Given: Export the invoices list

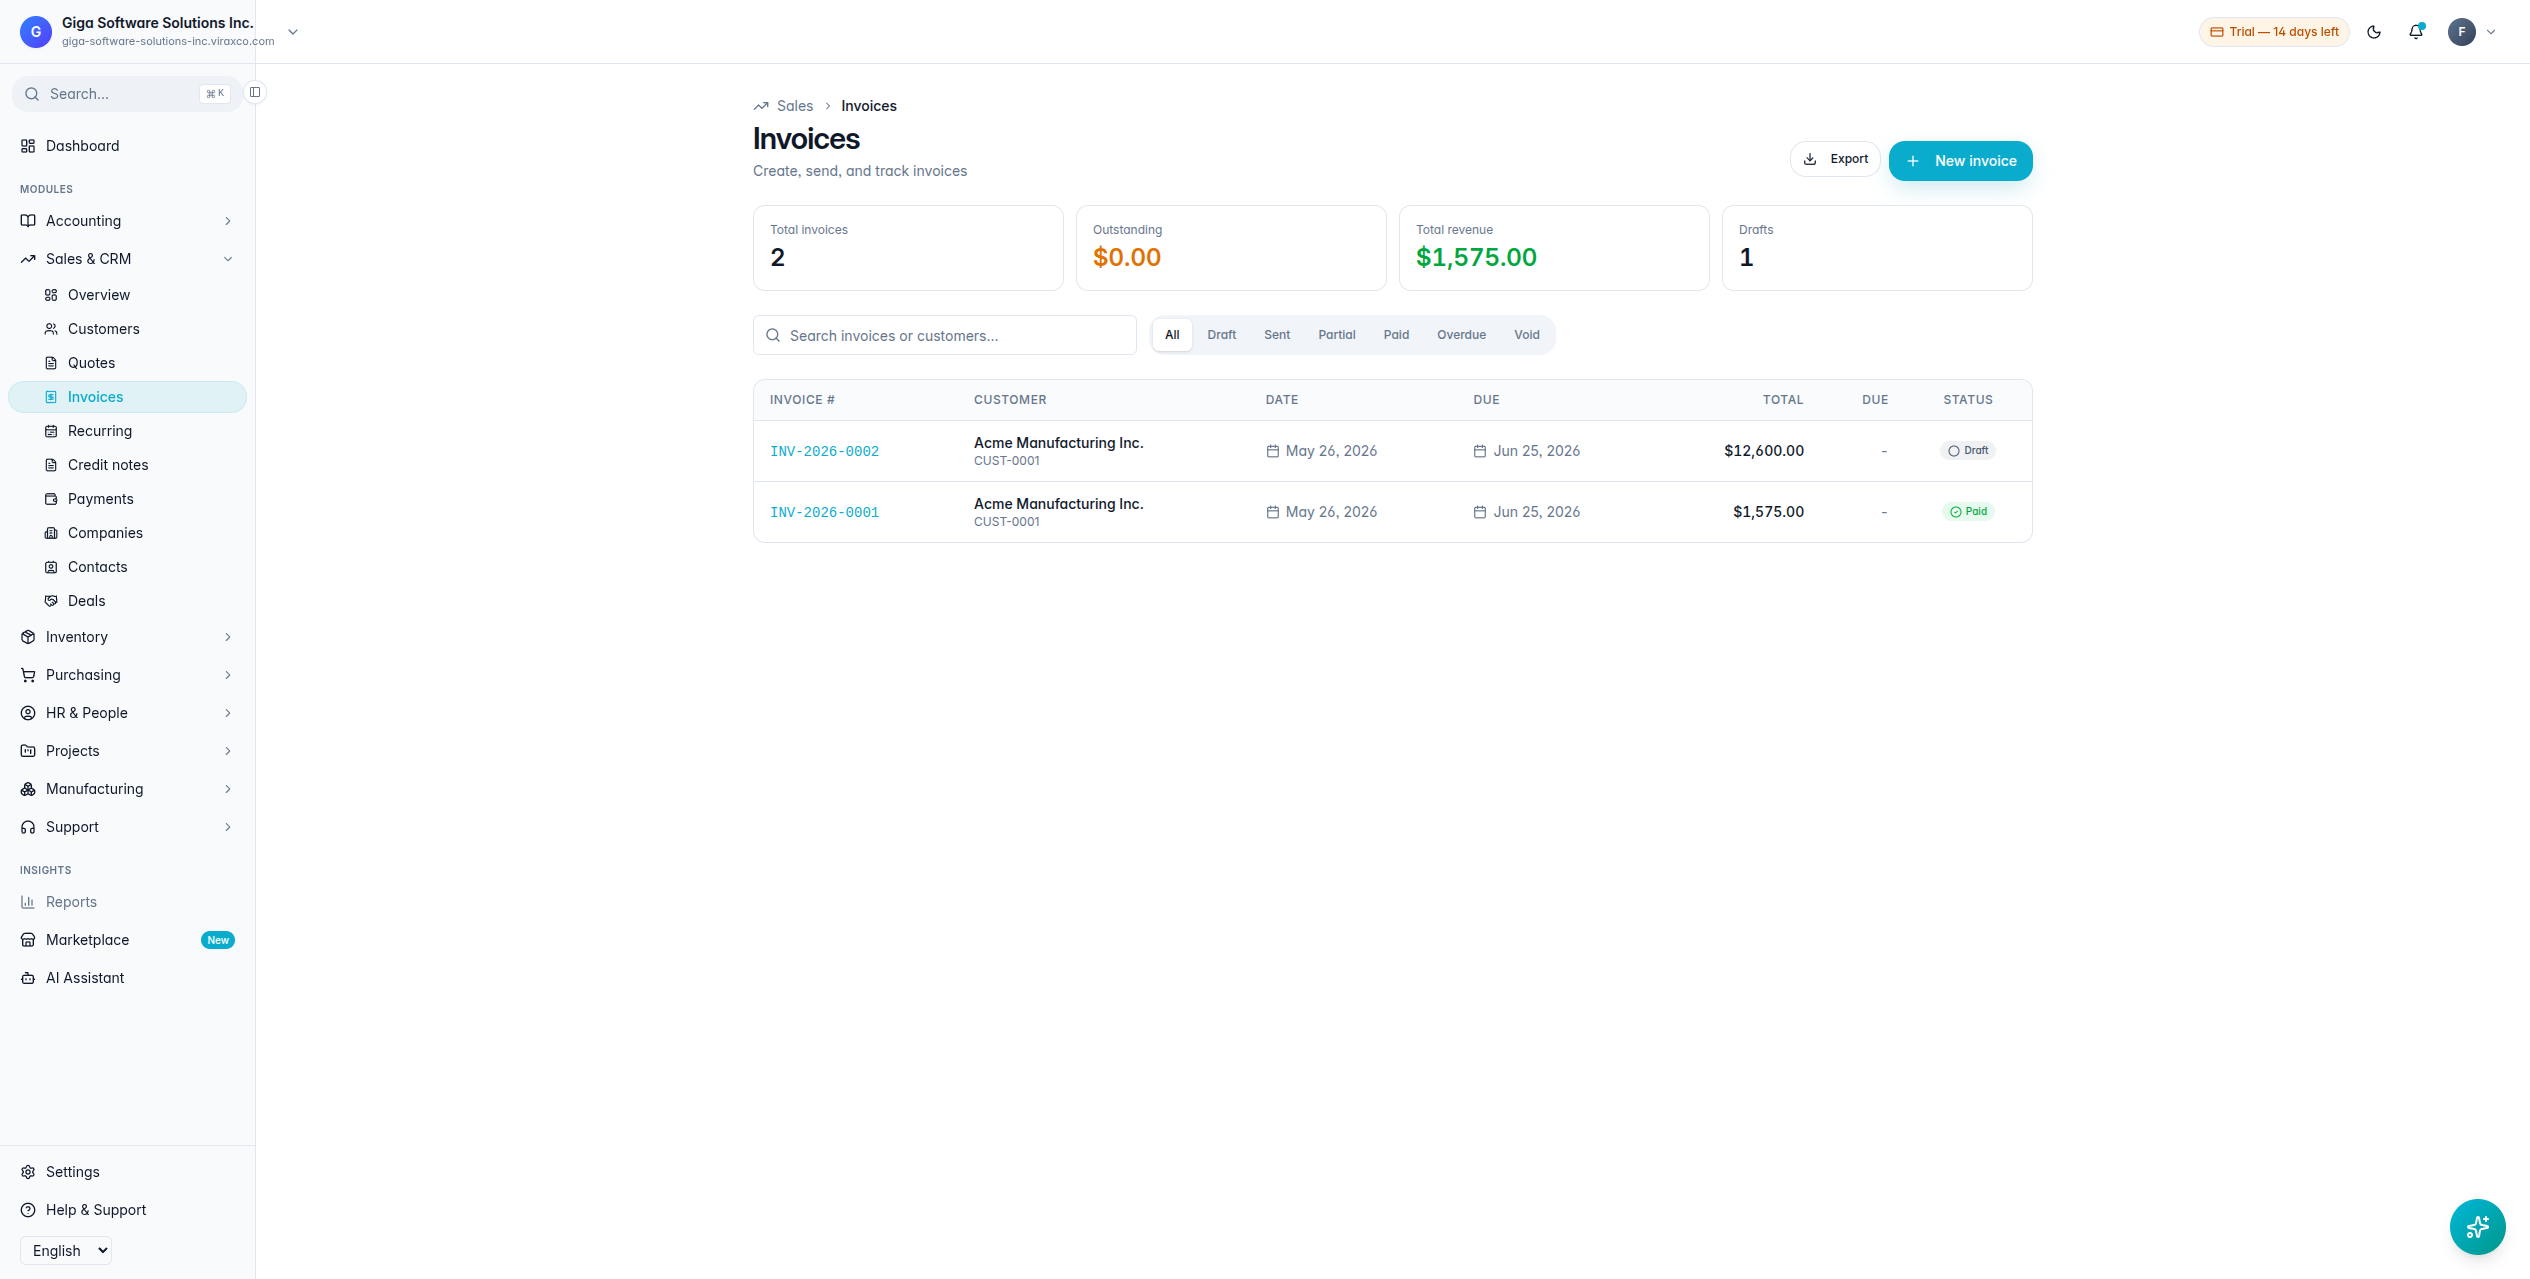Looking at the screenshot, I should coord(1835,159).
